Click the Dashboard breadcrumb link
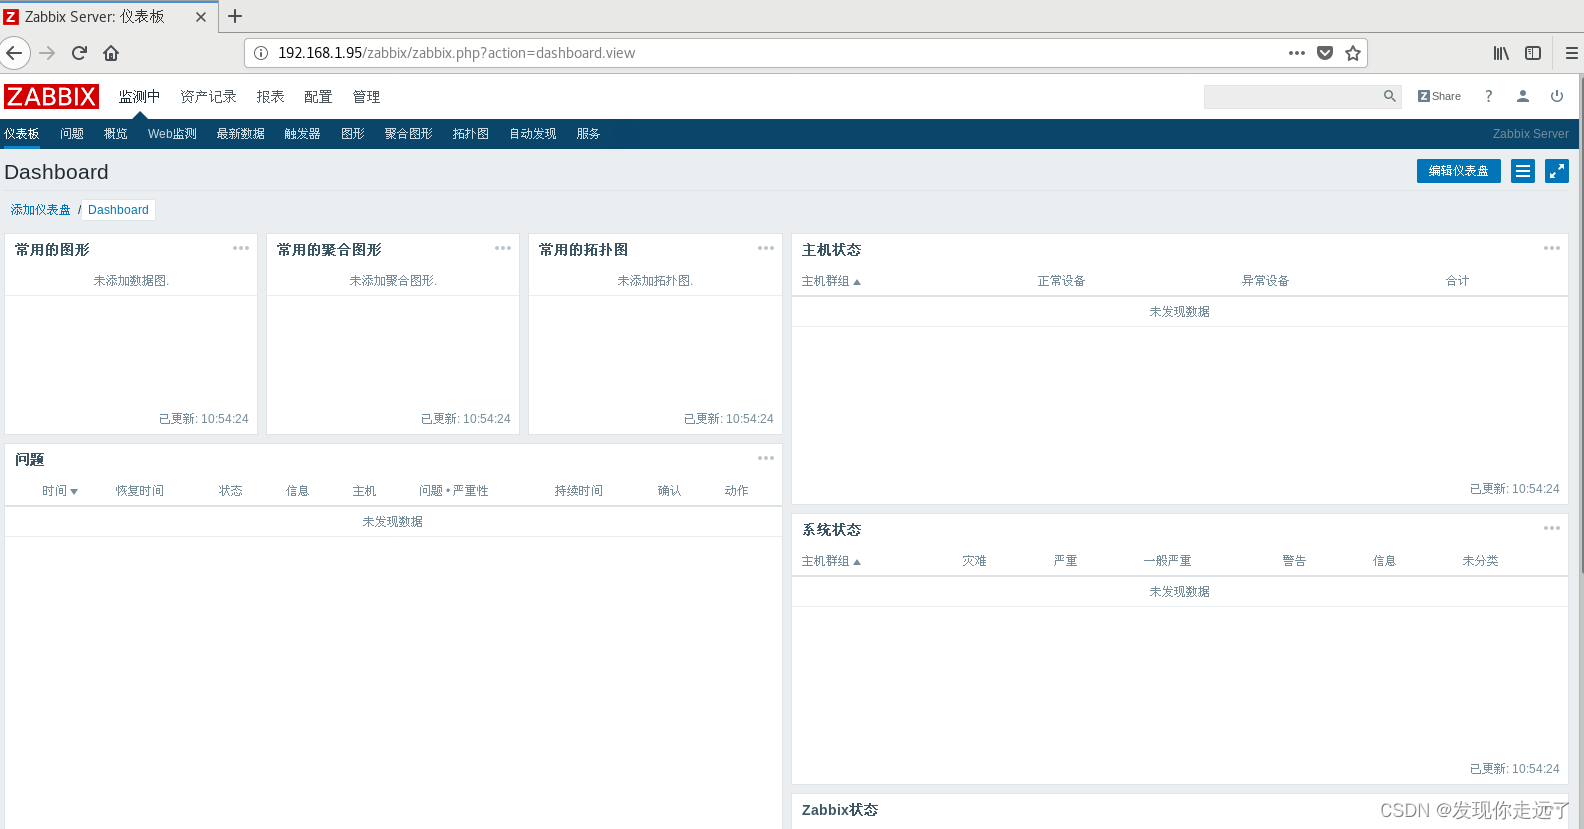The width and height of the screenshot is (1584, 829). click(x=118, y=210)
